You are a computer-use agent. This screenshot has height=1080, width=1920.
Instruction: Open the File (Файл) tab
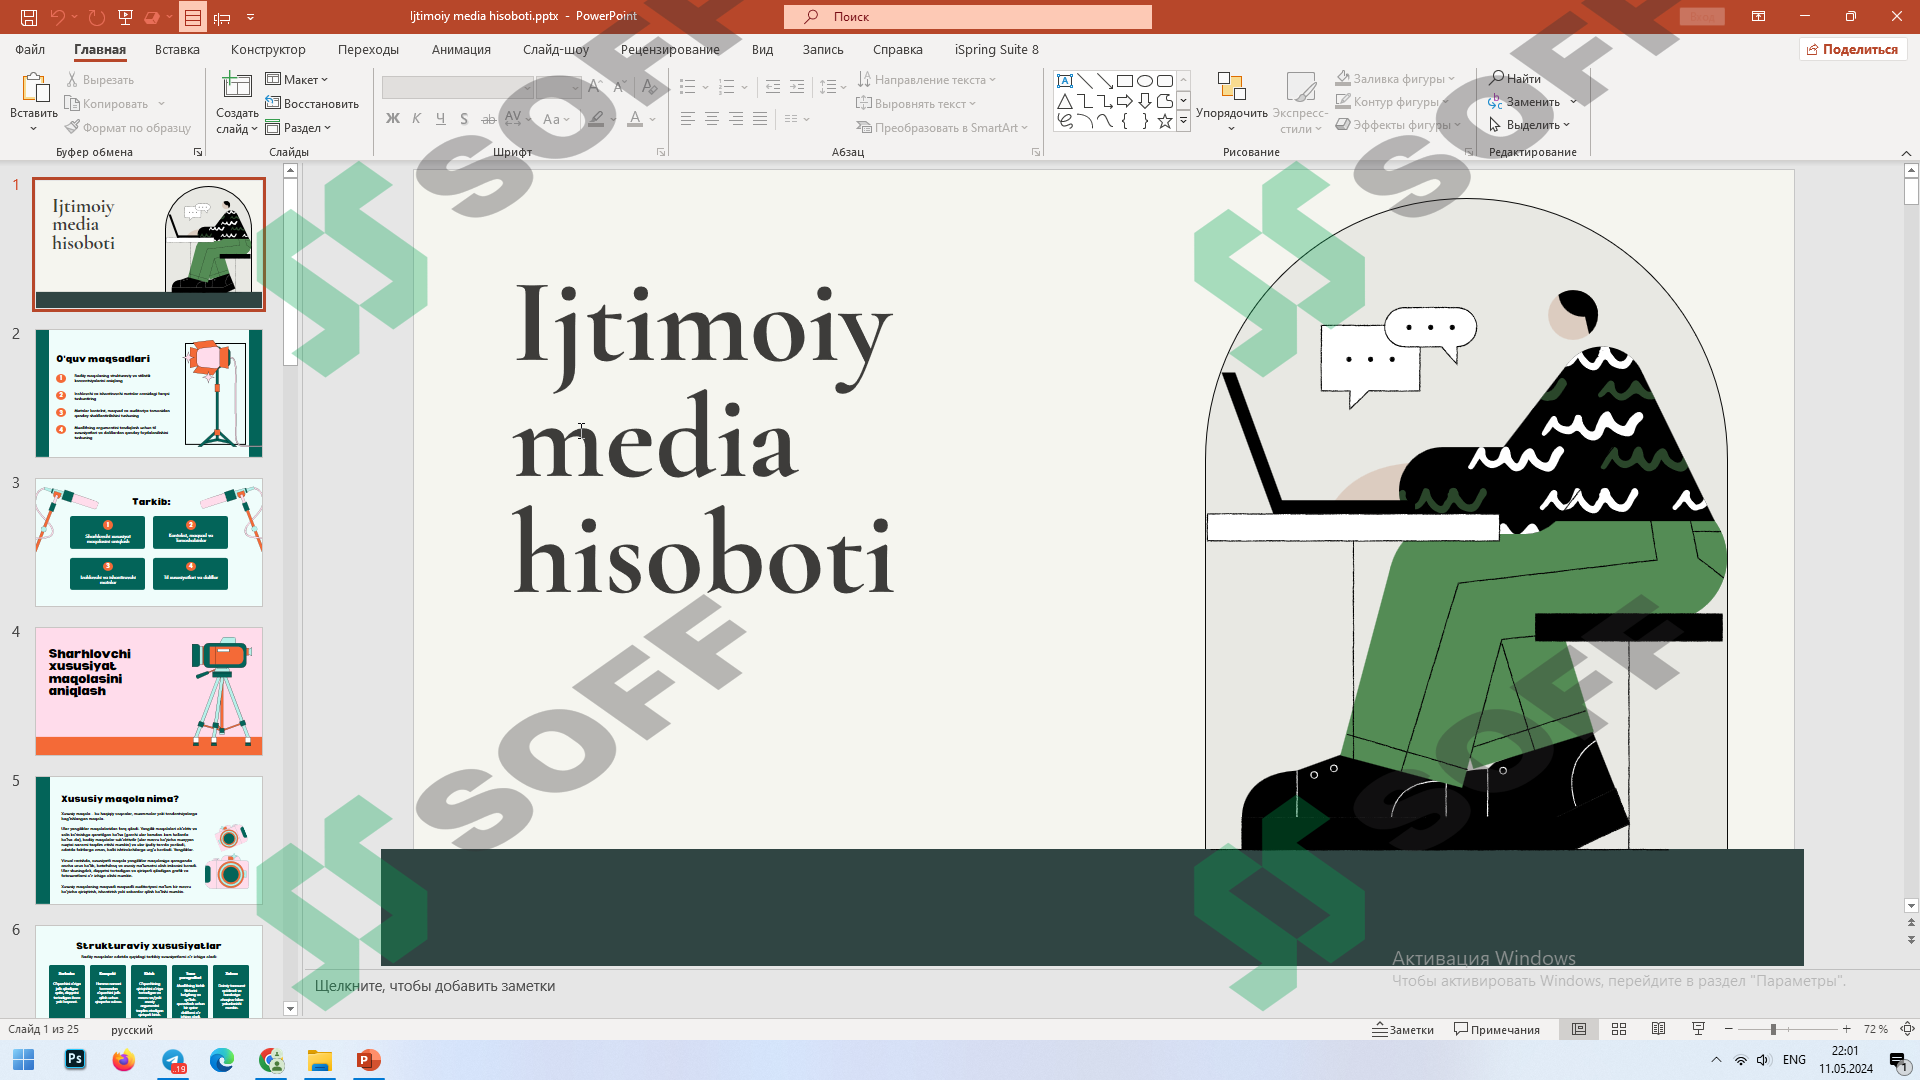coord(30,49)
